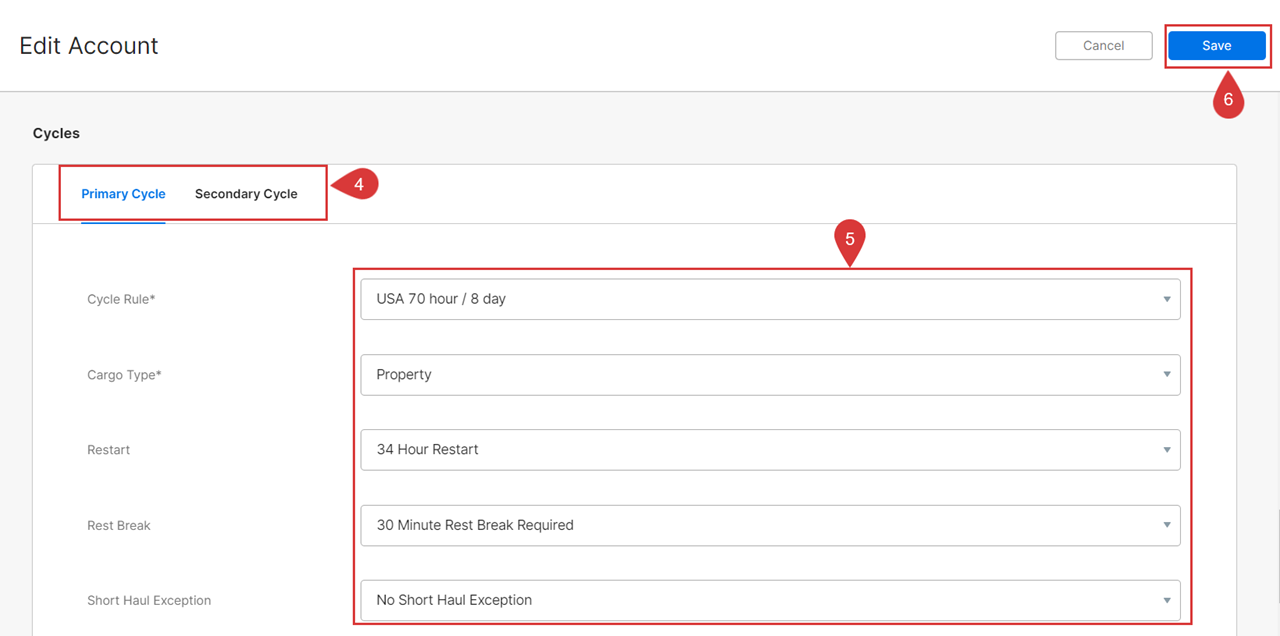
Task: Save the account changes
Action: click(1217, 46)
